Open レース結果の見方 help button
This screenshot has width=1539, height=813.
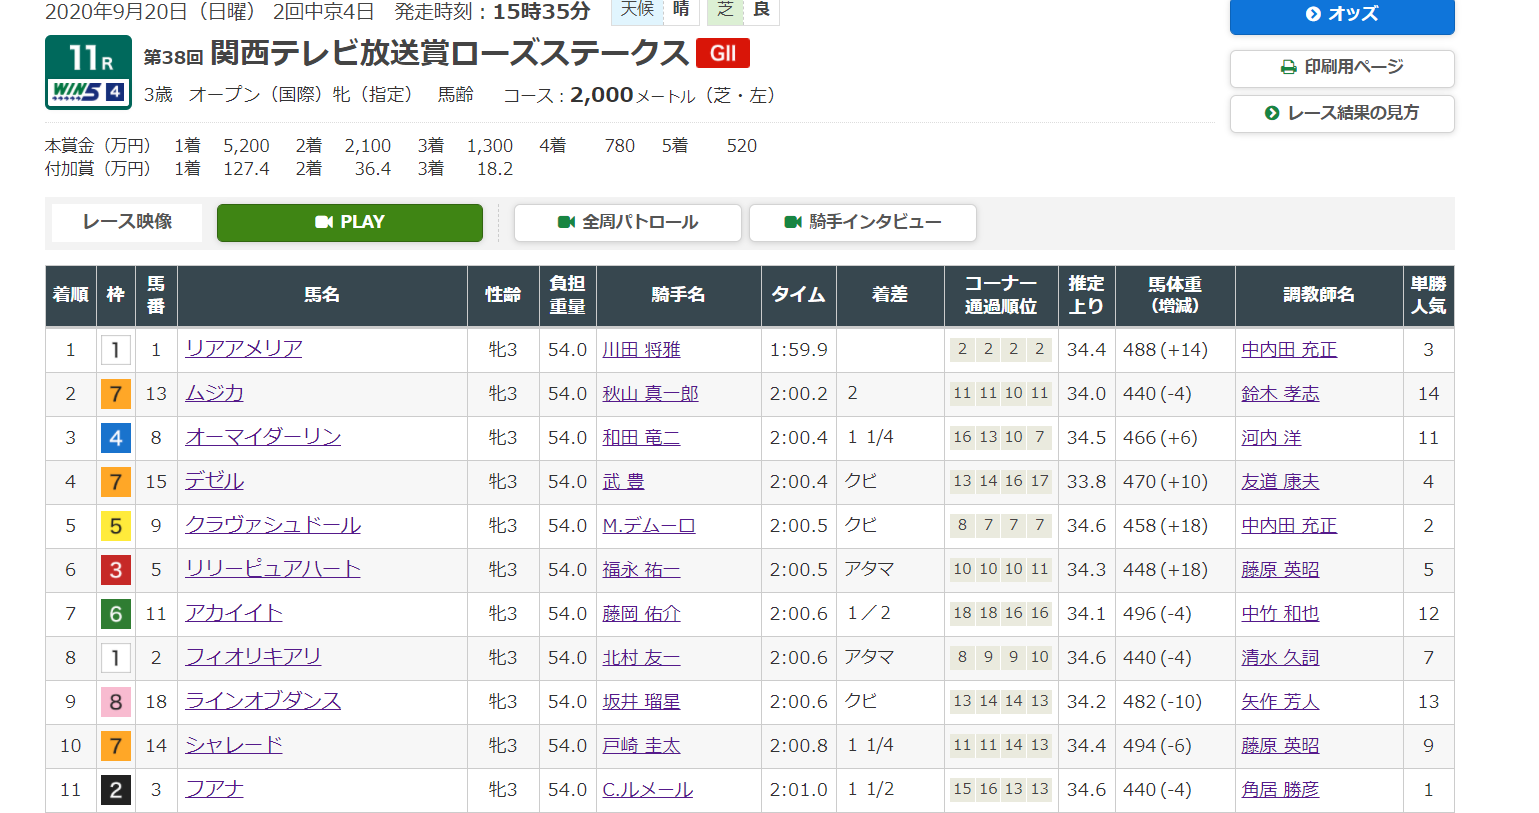tap(1342, 113)
